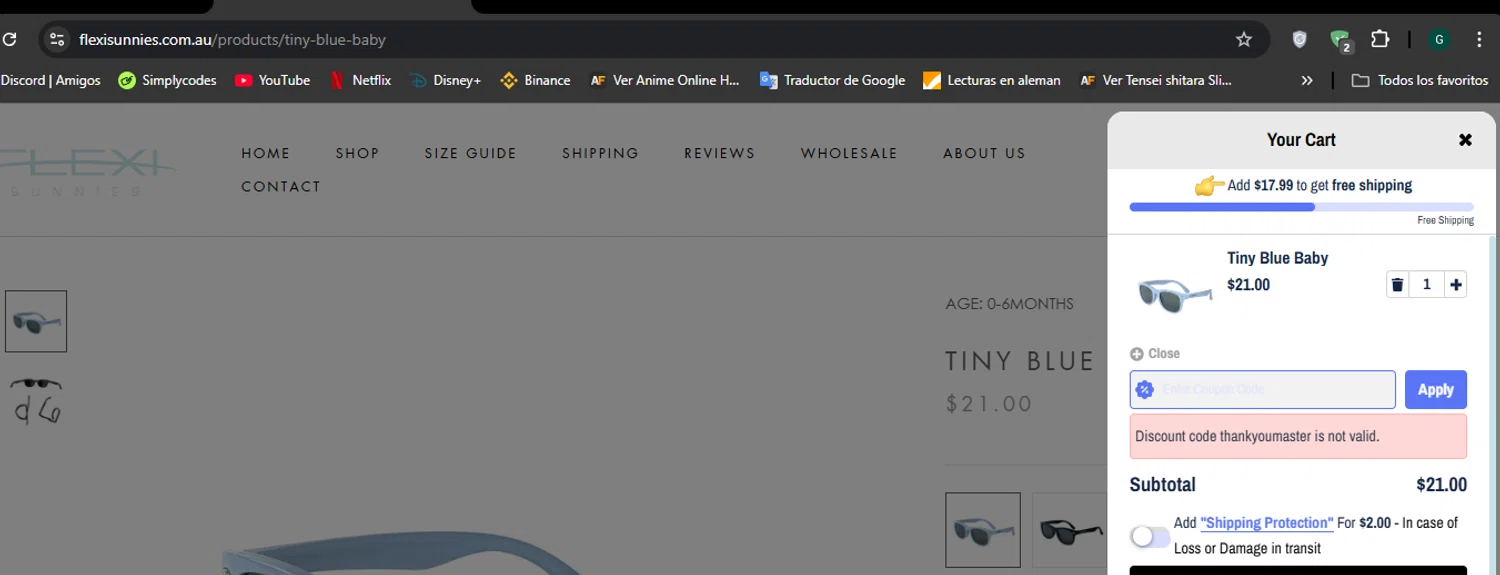Go to the HOME menu item
This screenshot has width=1500, height=575.
(x=266, y=153)
